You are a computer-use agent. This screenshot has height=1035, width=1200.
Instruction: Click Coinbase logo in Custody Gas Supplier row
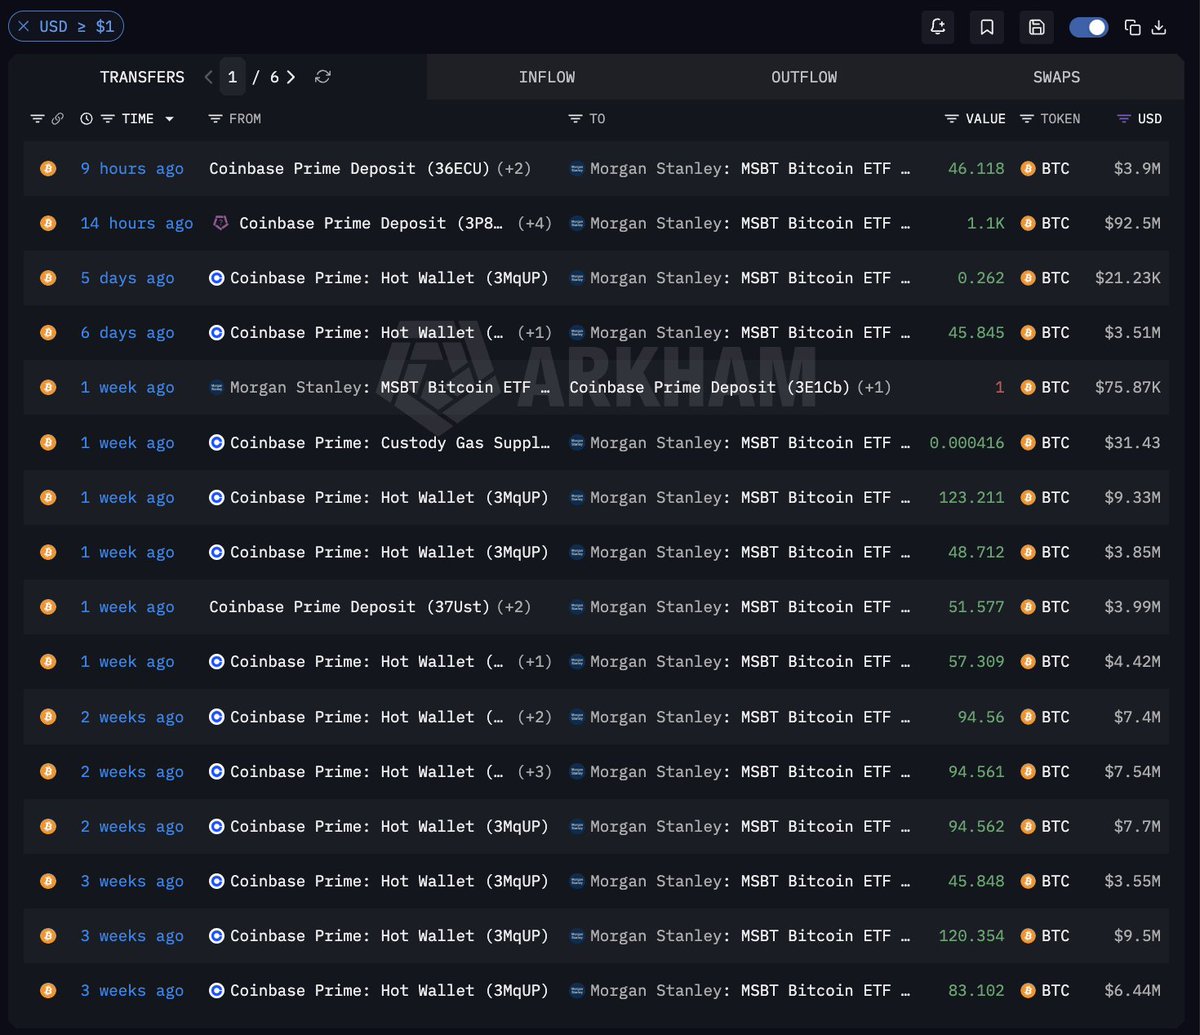click(x=217, y=443)
